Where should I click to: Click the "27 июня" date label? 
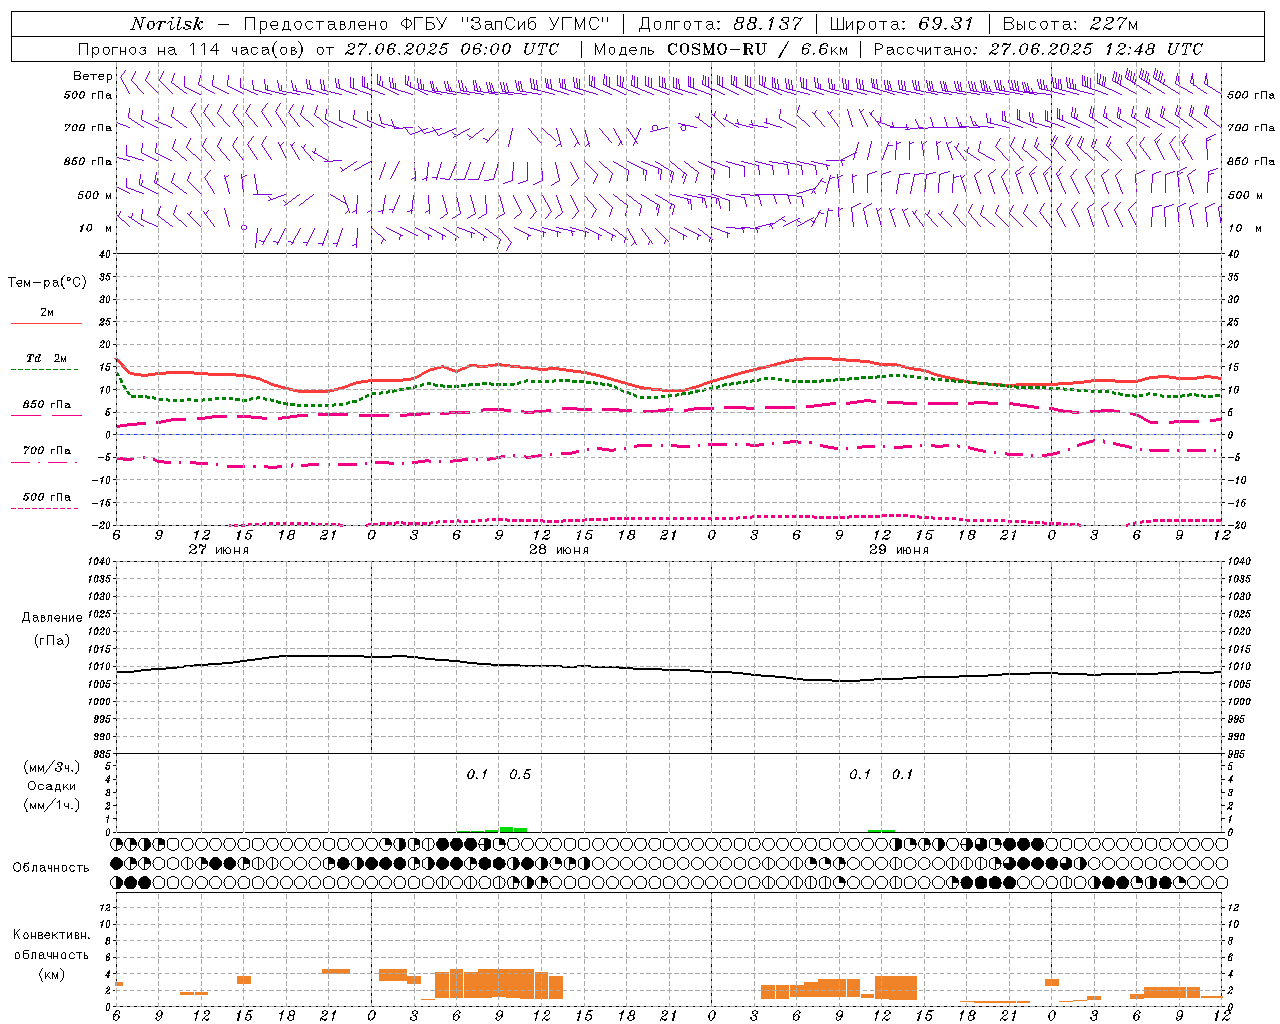(219, 550)
